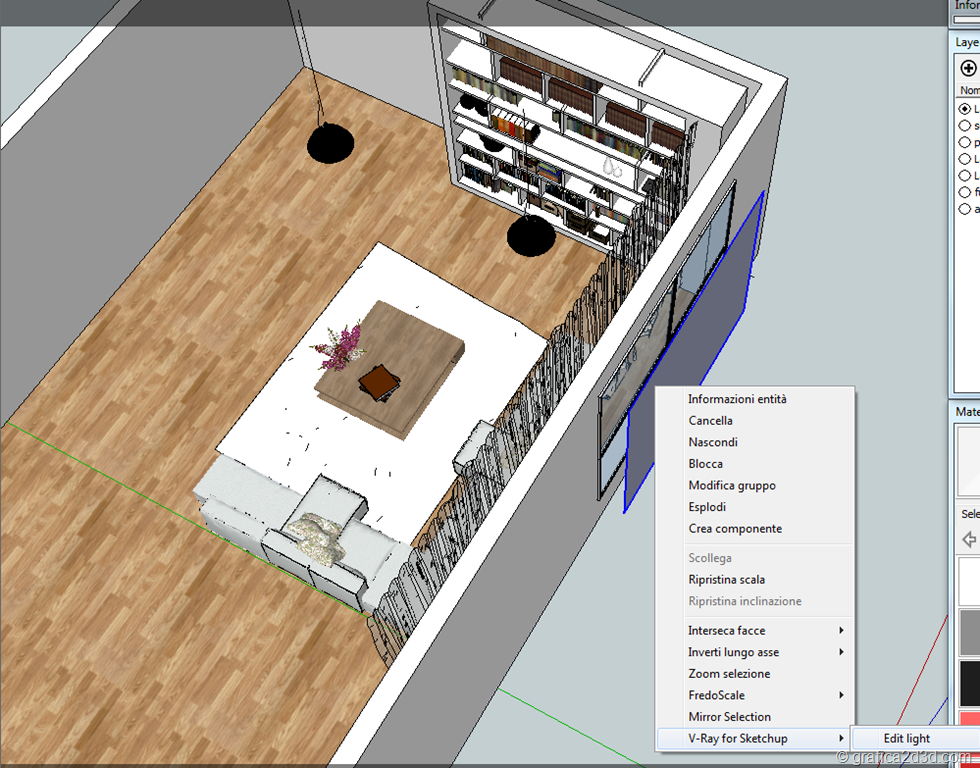
Task: Click the back arrow in Materials panel
Action: coord(968,540)
